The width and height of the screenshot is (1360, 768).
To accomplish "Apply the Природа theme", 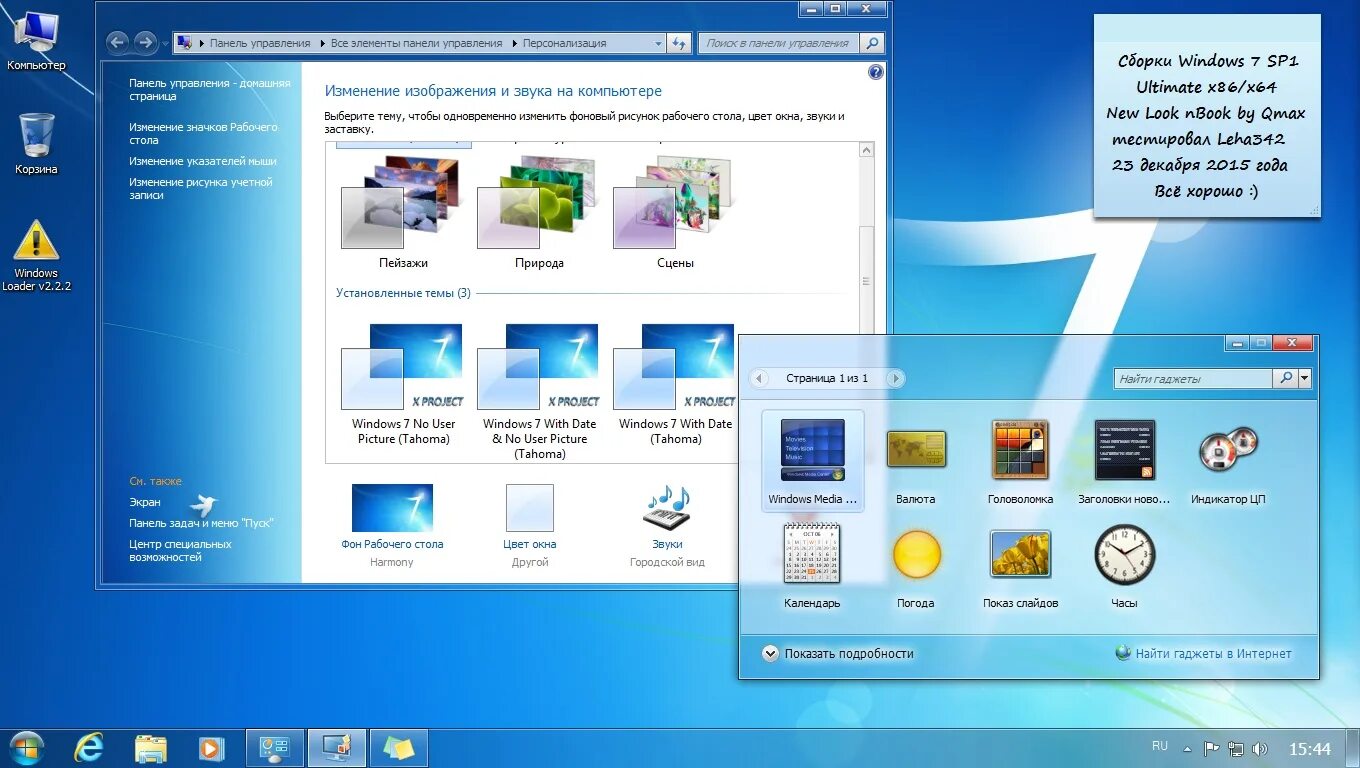I will click(539, 212).
